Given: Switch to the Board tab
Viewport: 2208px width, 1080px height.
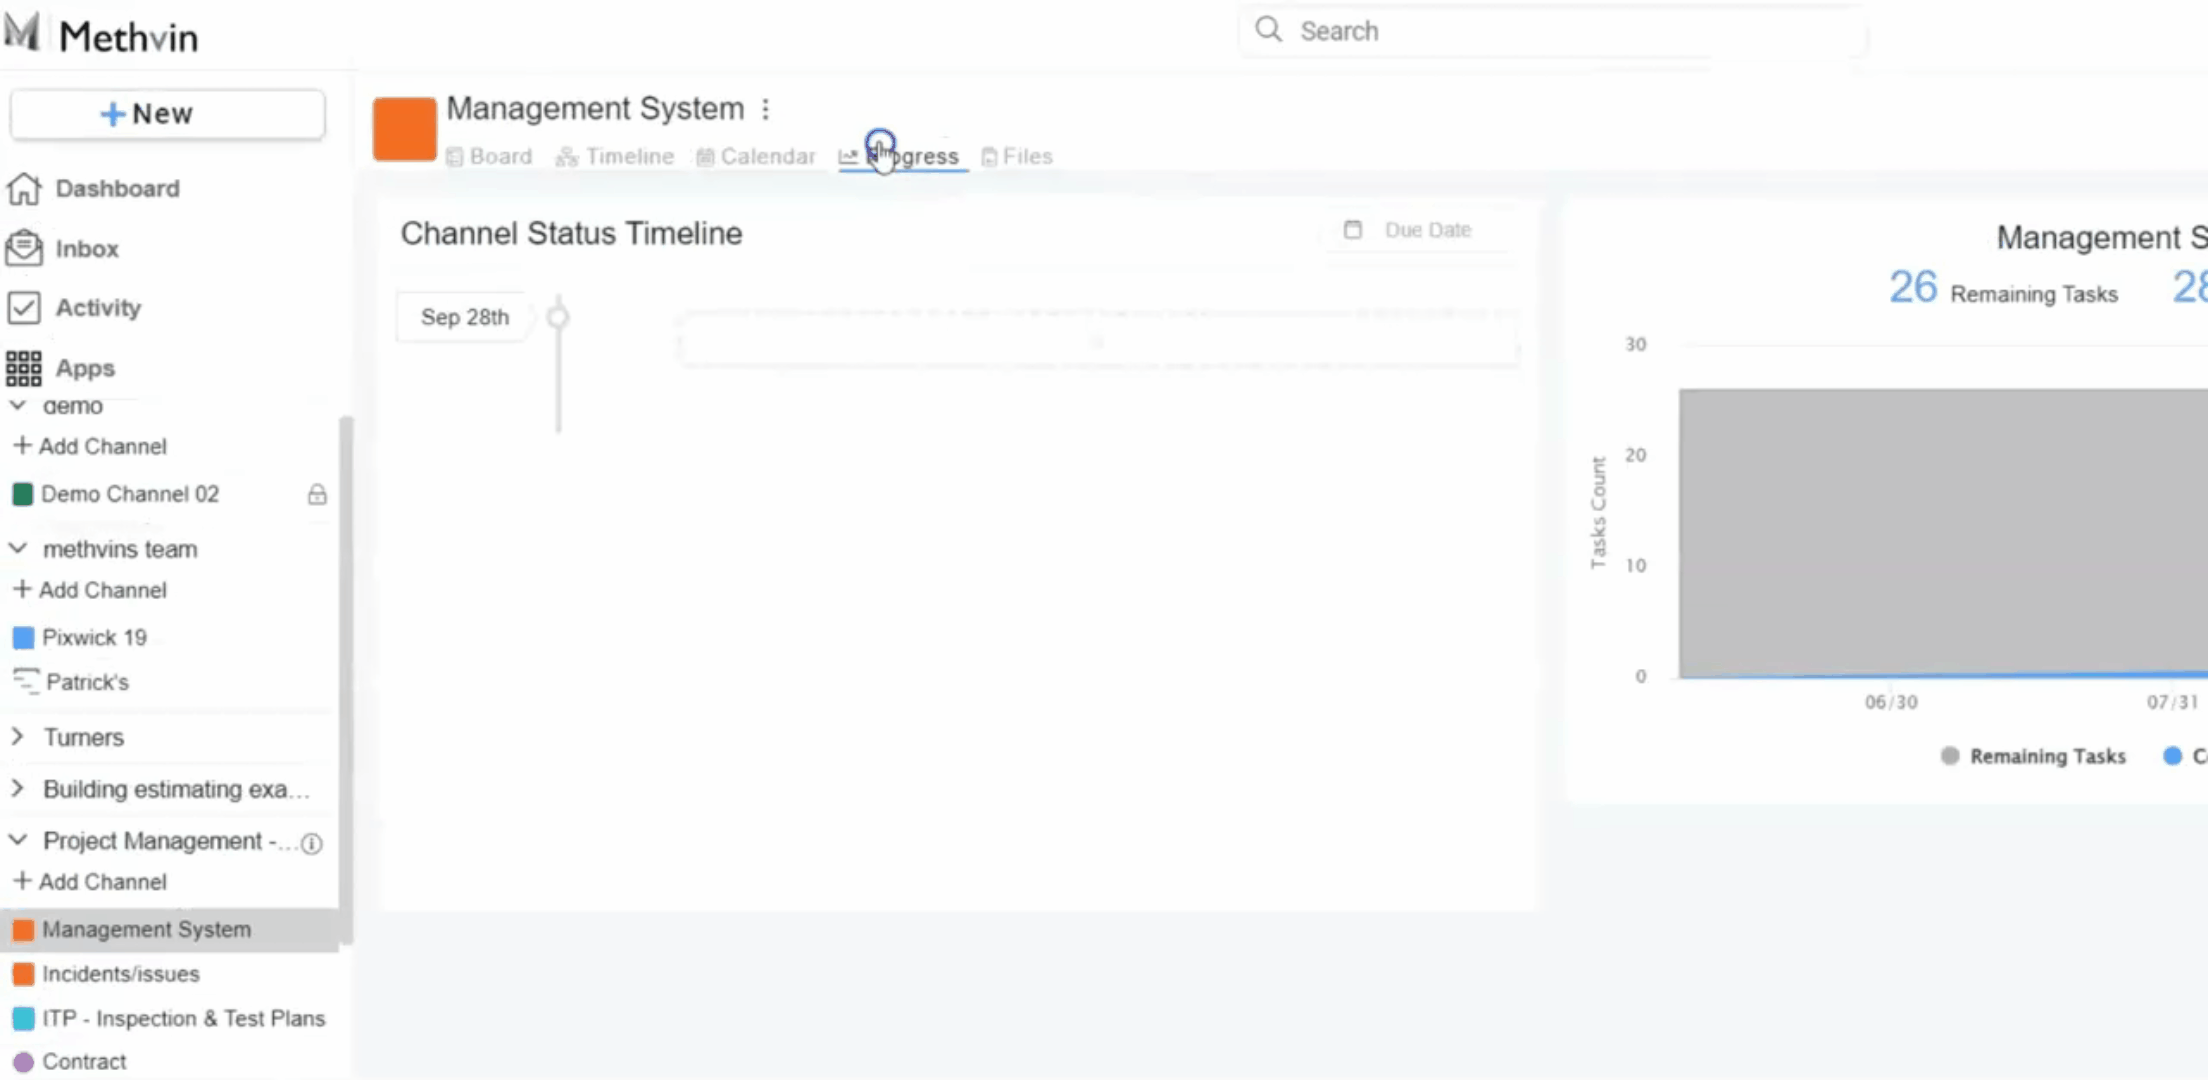Looking at the screenshot, I should [x=490, y=157].
